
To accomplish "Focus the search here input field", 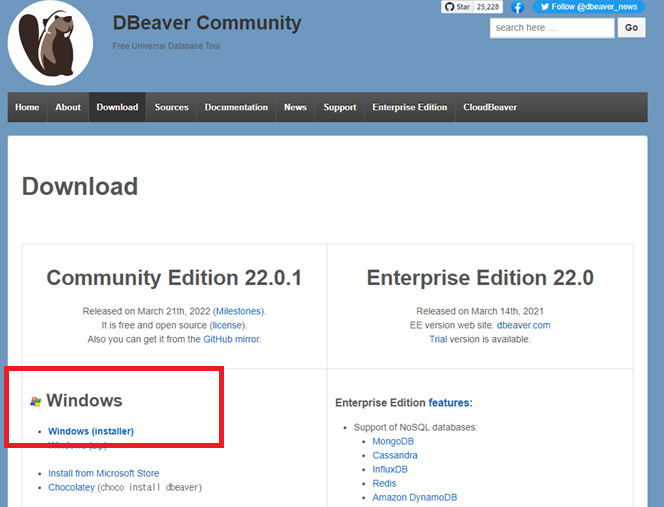I will [552, 28].
